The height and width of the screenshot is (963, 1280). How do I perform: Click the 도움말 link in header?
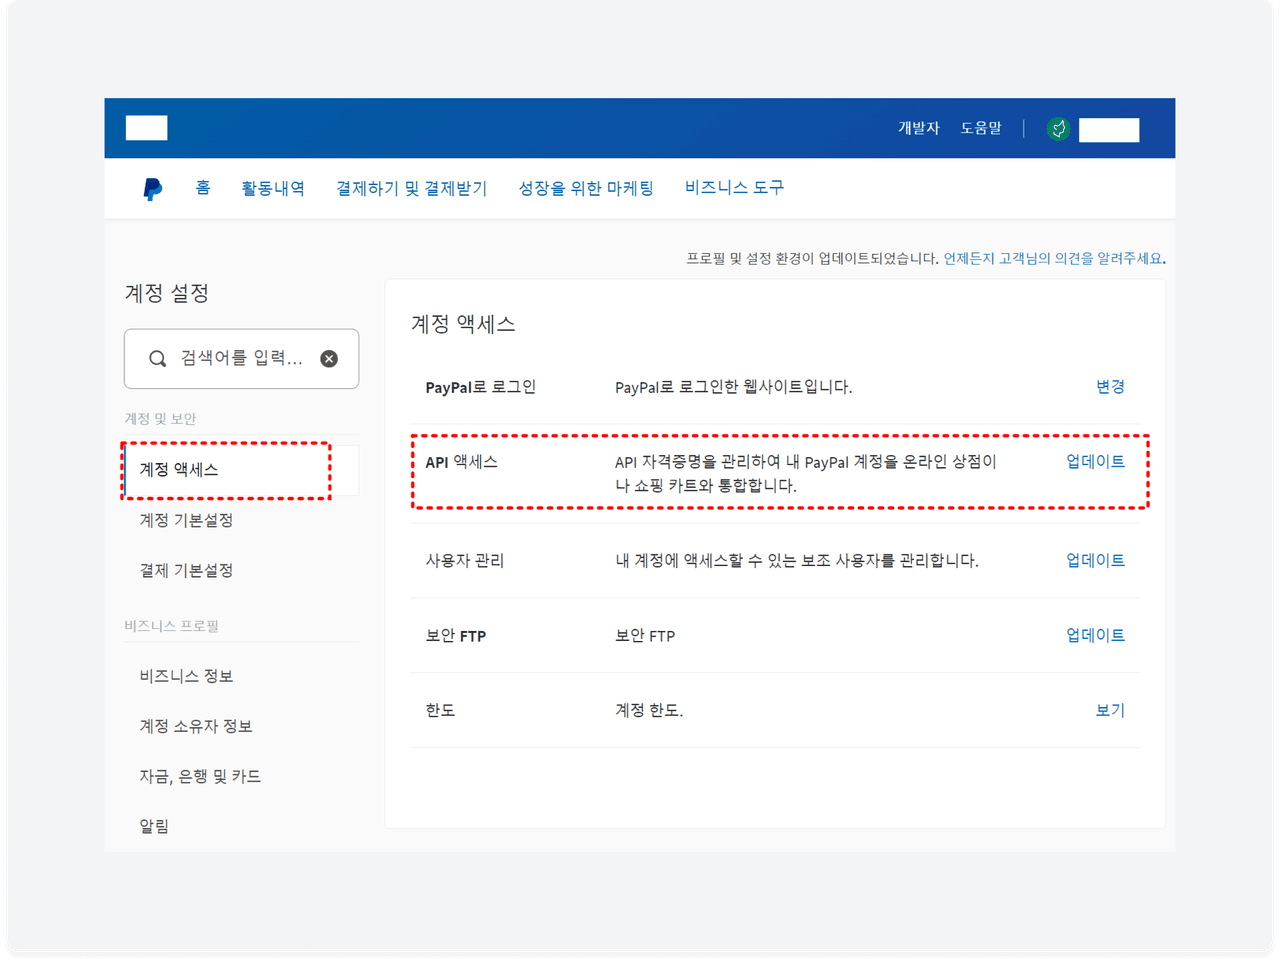(980, 128)
